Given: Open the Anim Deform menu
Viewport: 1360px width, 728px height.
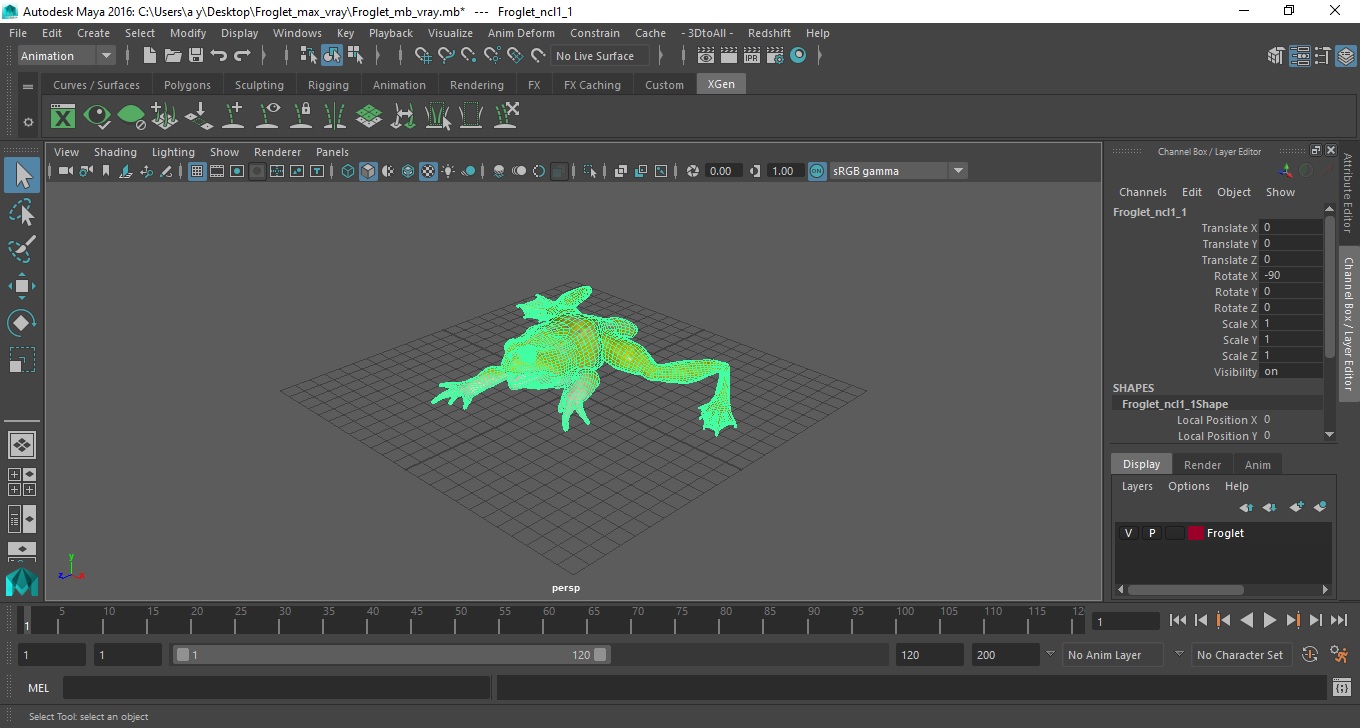Looking at the screenshot, I should (521, 33).
